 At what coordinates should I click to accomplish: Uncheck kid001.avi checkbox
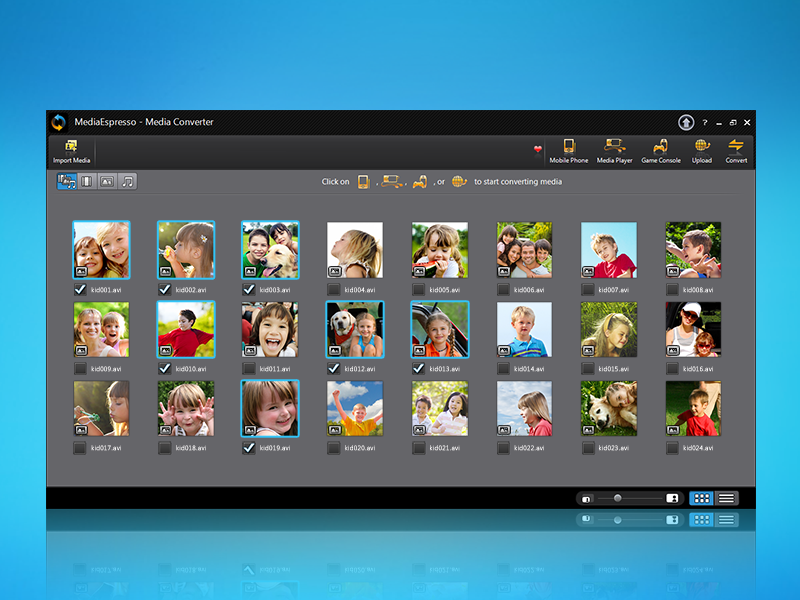point(80,289)
